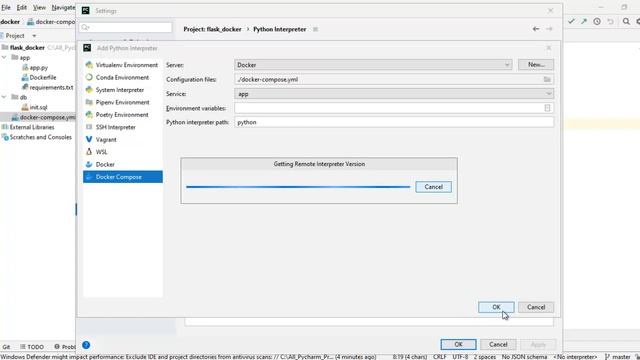This screenshot has width=640, height=360.
Task: Click the CRLF line separator status
Action: [x=440, y=357]
